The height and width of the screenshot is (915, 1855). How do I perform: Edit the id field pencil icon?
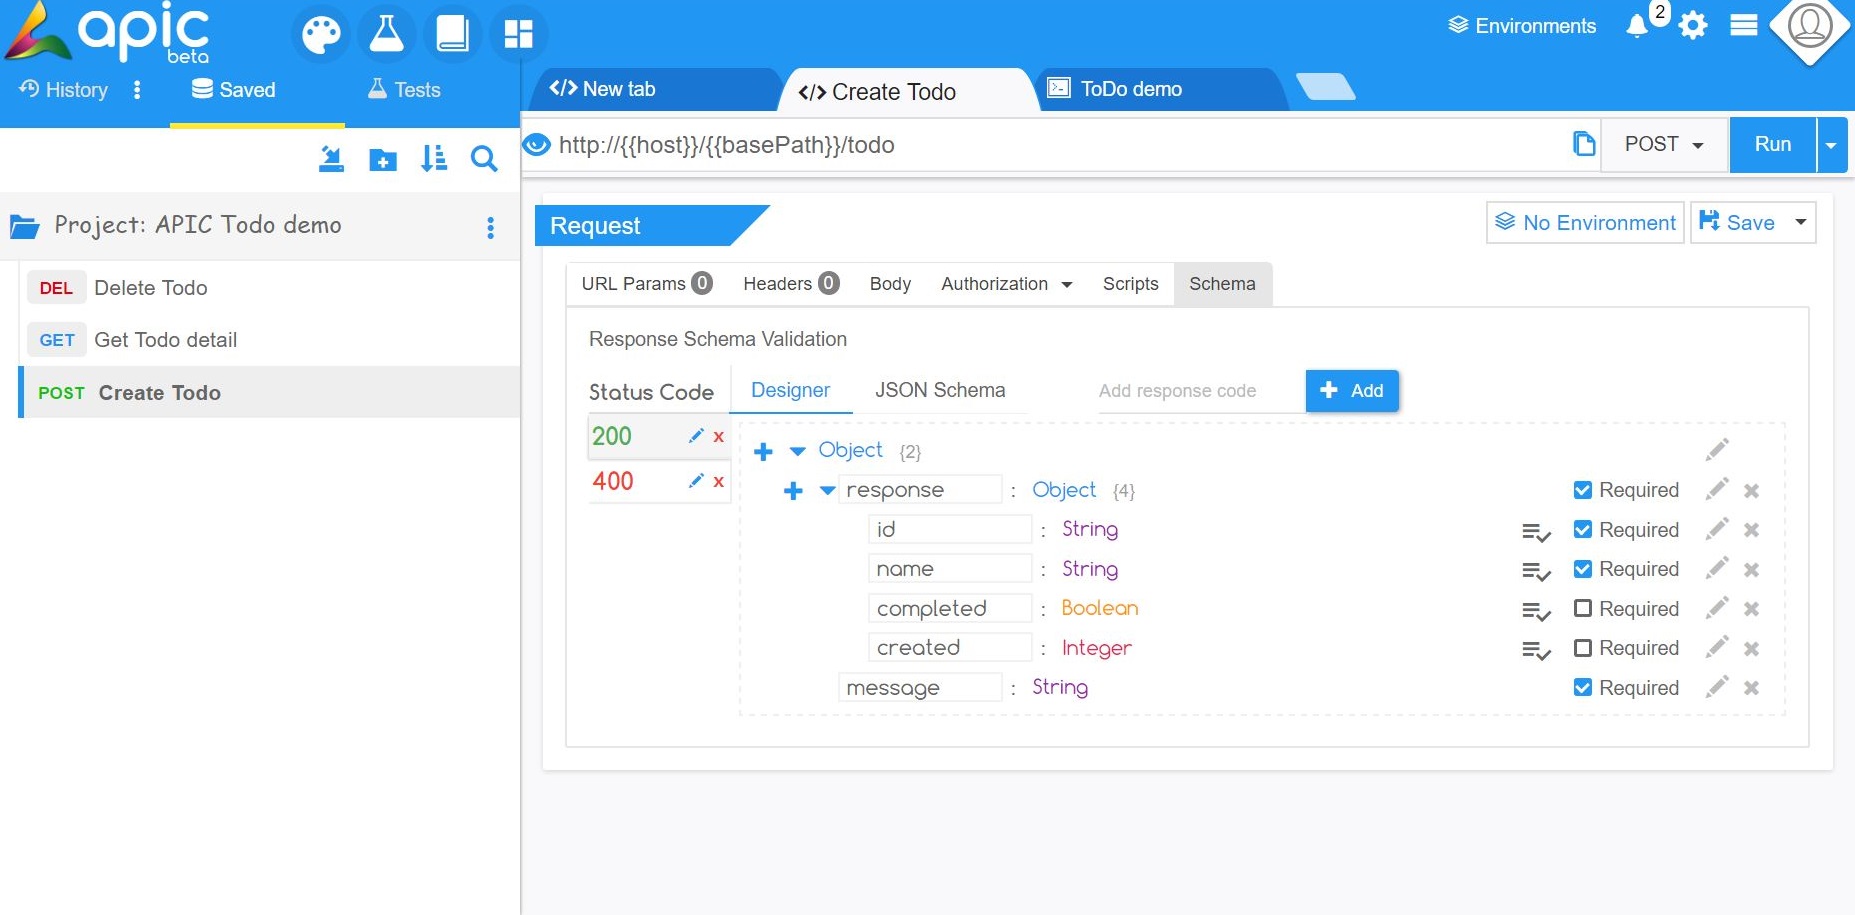click(x=1717, y=529)
